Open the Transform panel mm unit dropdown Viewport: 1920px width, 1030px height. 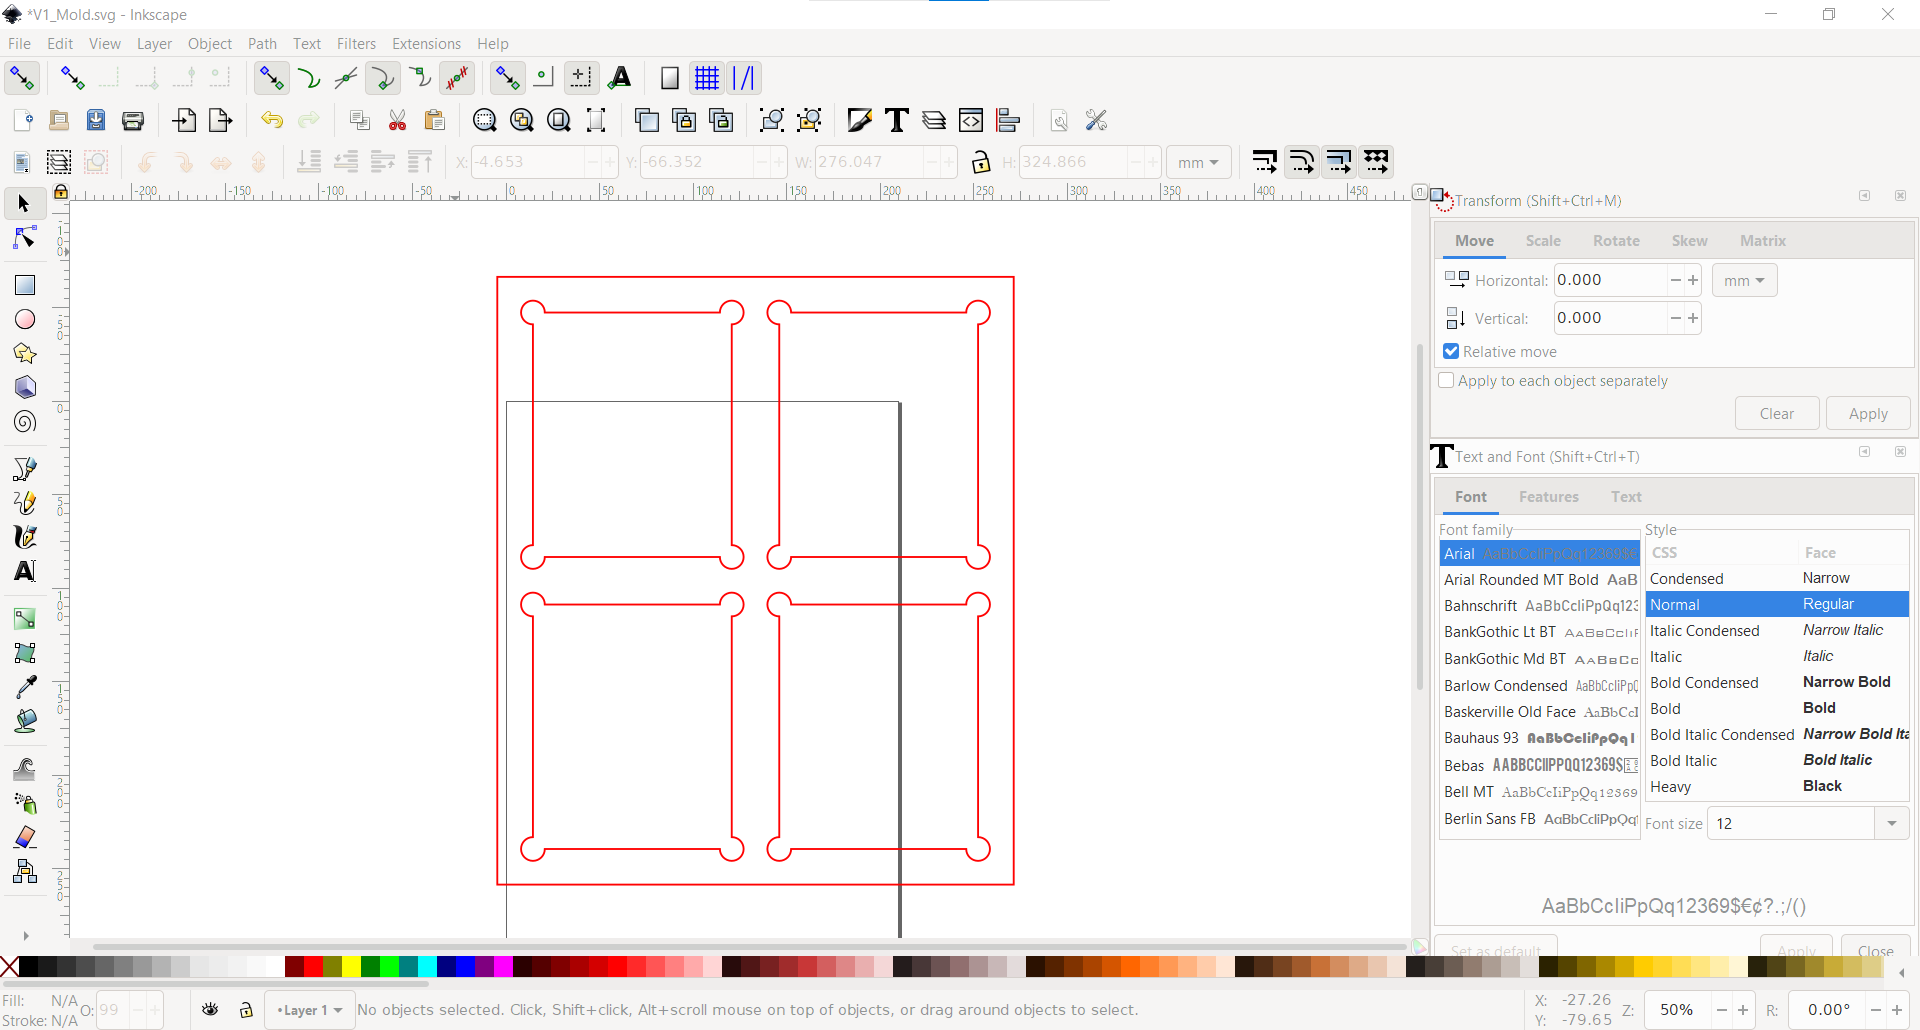point(1744,281)
